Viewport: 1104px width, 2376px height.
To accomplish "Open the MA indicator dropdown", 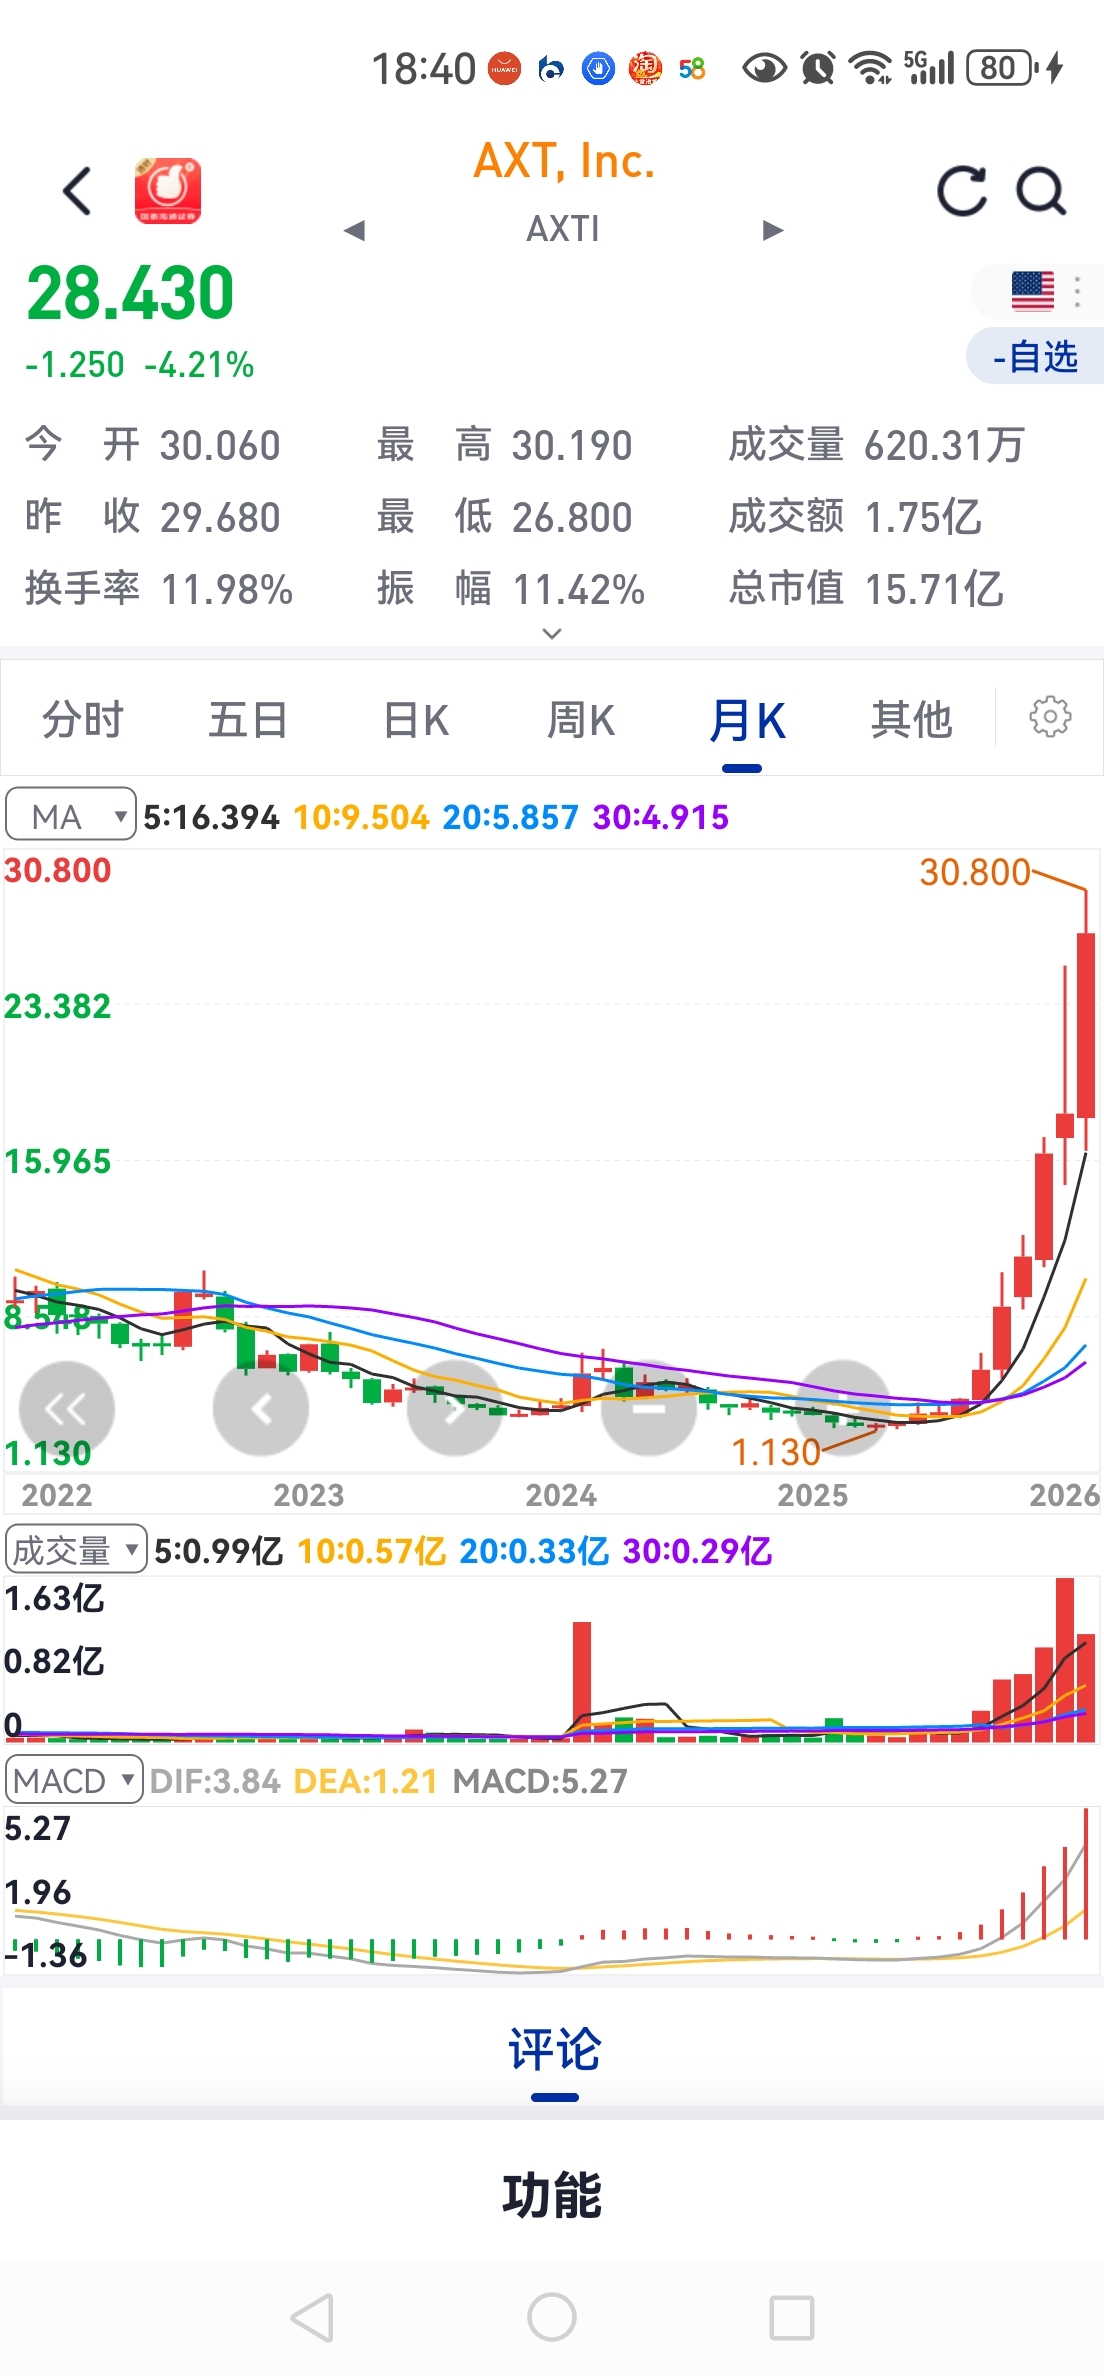I will 71,816.
